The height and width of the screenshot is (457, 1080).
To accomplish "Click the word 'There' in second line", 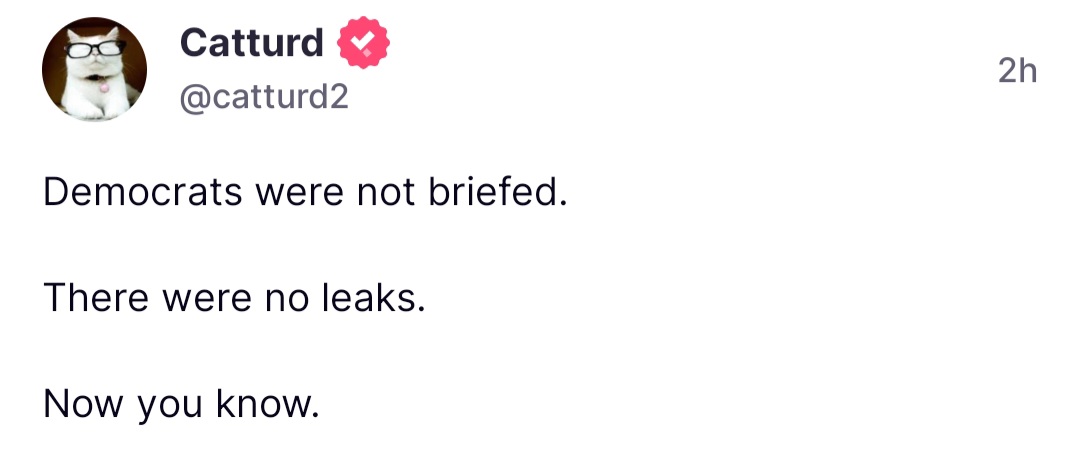I will [96, 298].
